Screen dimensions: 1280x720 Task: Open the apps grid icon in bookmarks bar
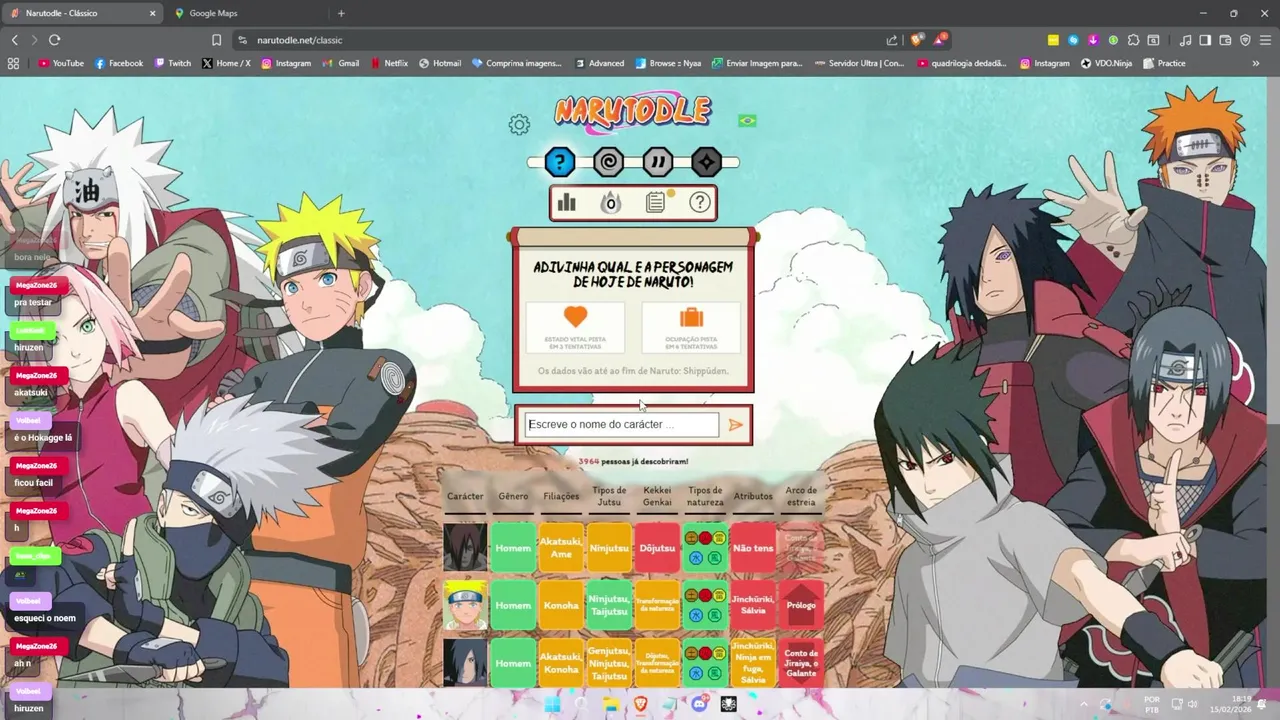tap(13, 63)
